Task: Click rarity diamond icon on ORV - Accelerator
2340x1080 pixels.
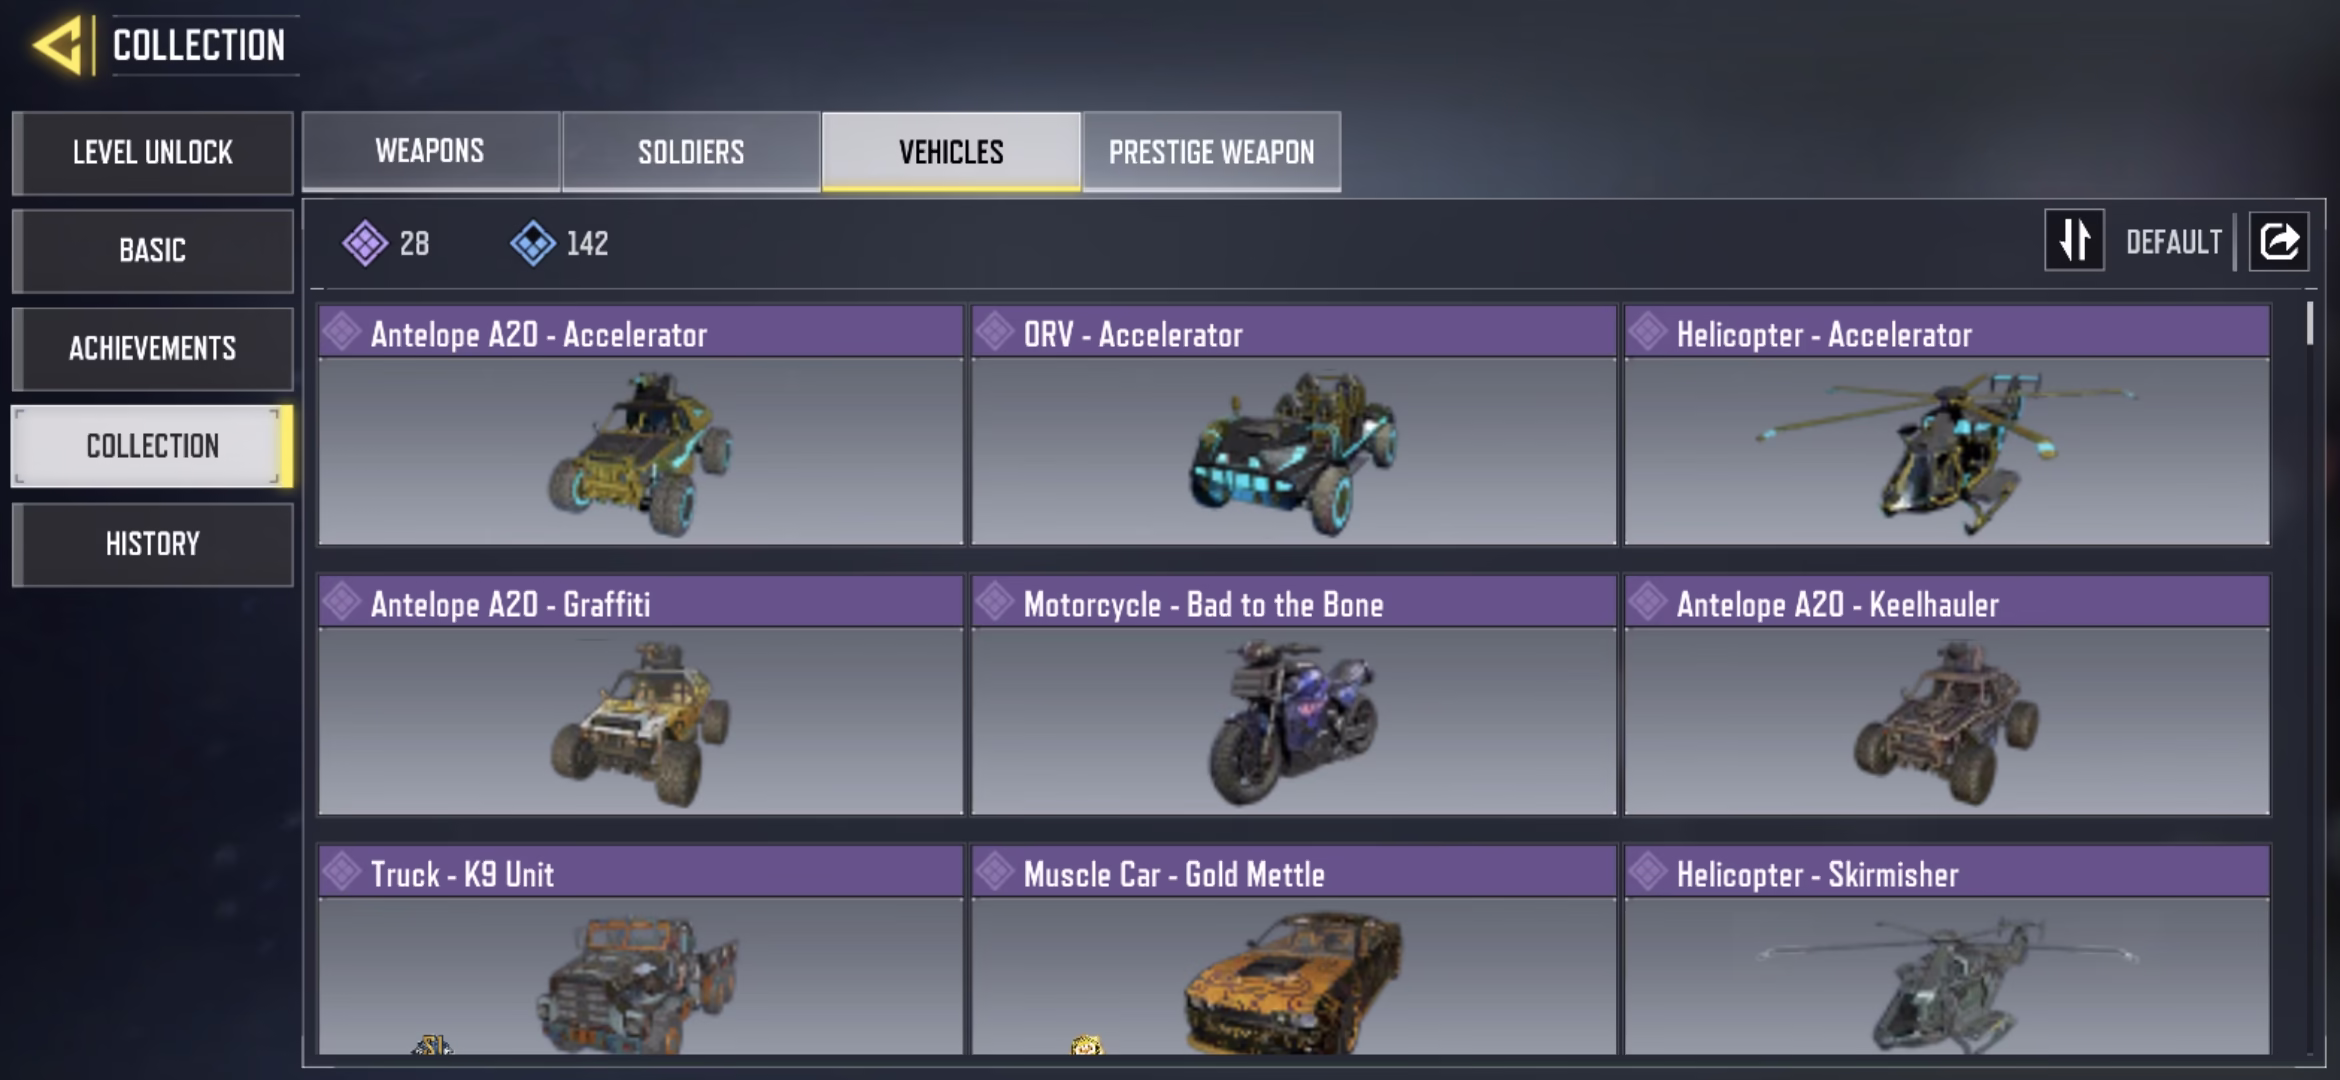Action: 995,332
